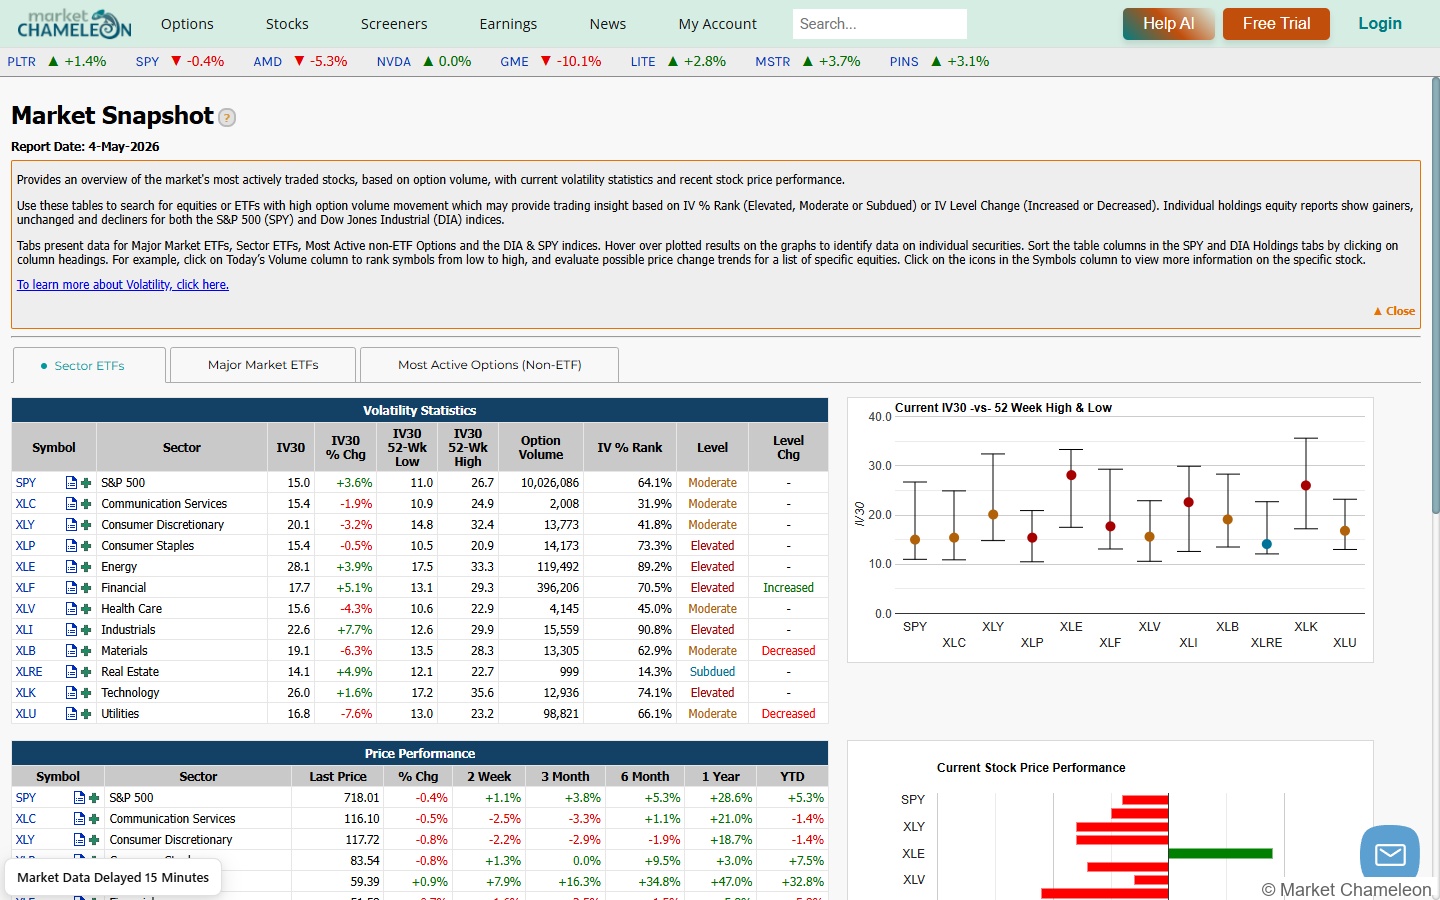Sort by the YTD column in Price Performance
1440x900 pixels.
point(792,777)
